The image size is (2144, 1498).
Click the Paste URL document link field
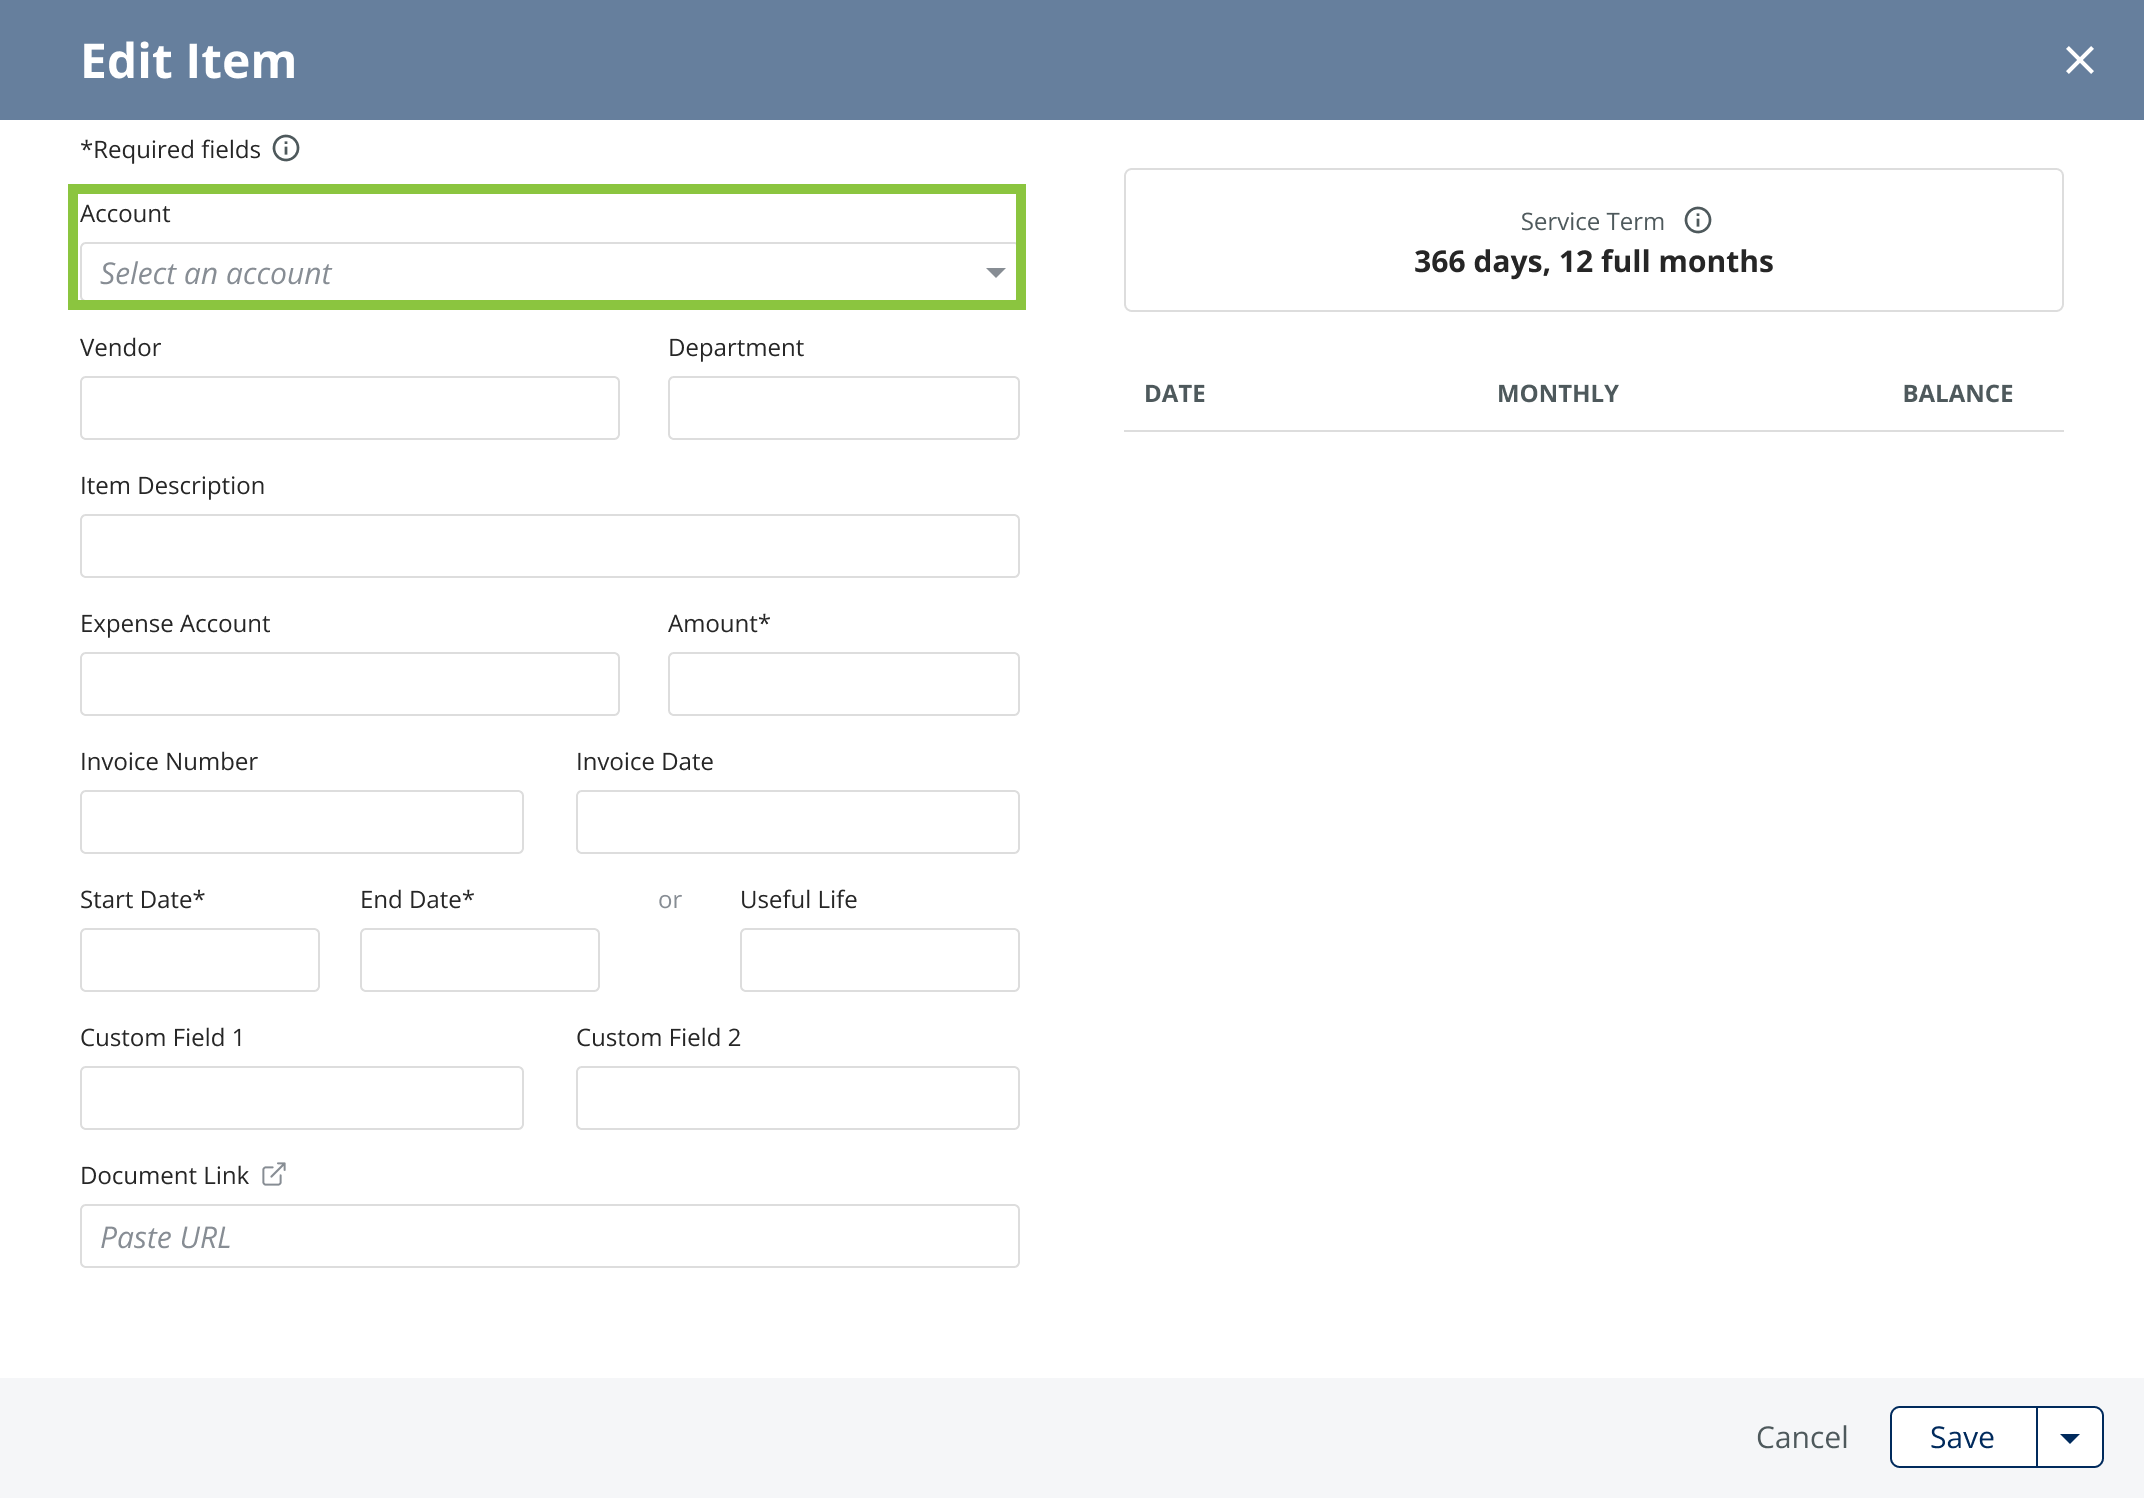pos(550,1236)
